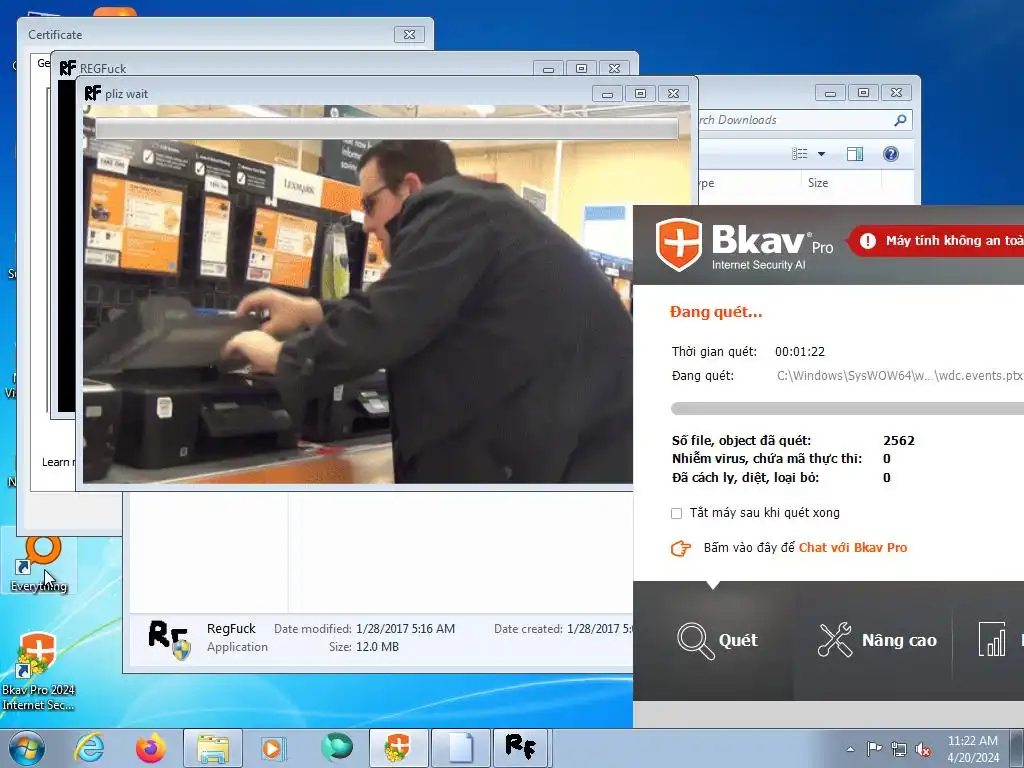Open Explorer help icon

891,153
